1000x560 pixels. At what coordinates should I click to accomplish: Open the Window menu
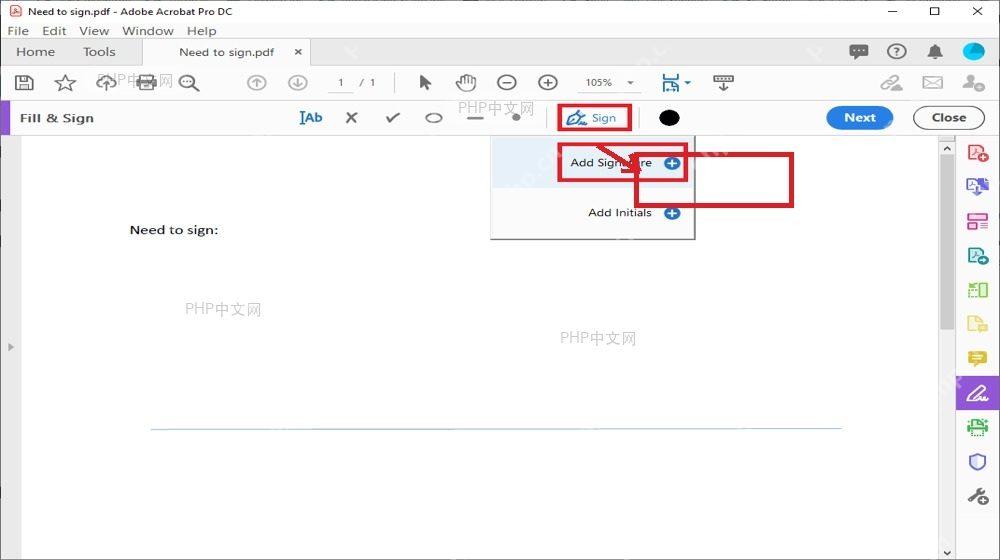pos(148,31)
